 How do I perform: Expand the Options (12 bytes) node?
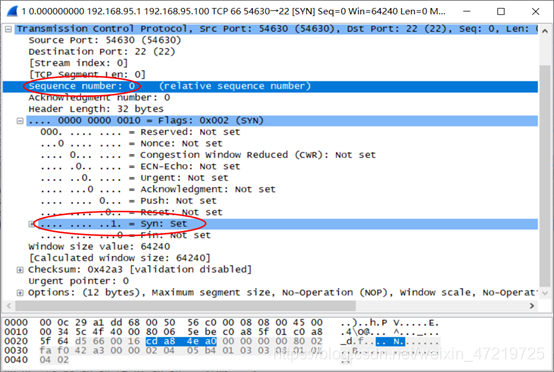point(20,293)
